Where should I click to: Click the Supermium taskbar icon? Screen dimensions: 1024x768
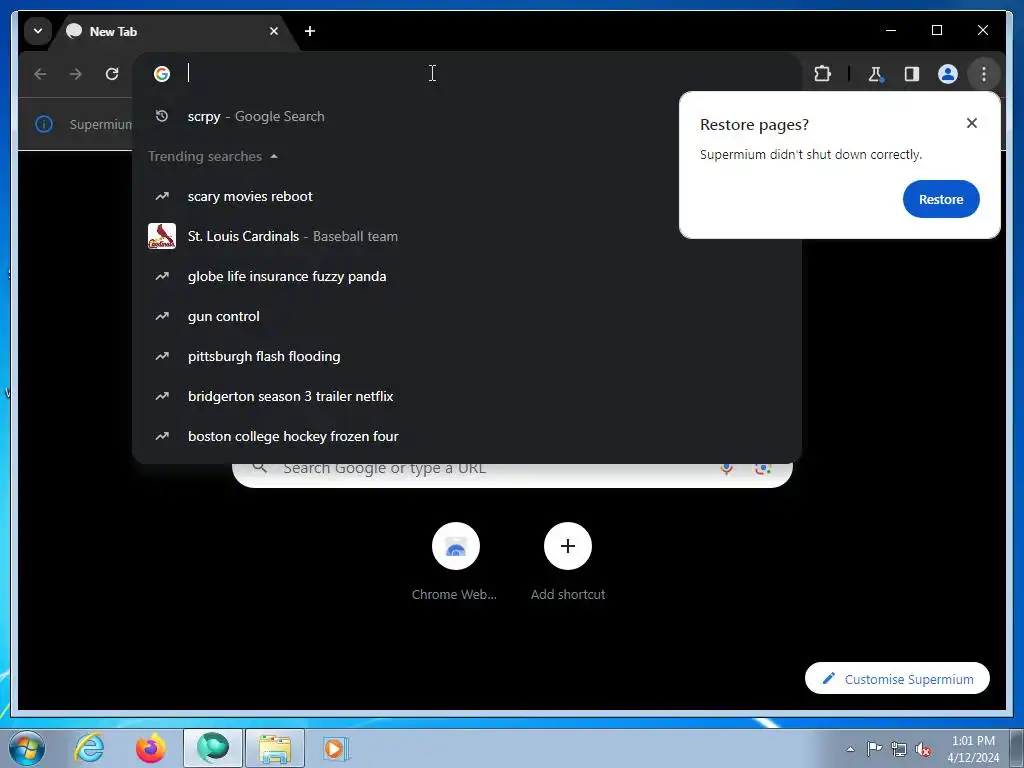pyautogui.click(x=213, y=748)
